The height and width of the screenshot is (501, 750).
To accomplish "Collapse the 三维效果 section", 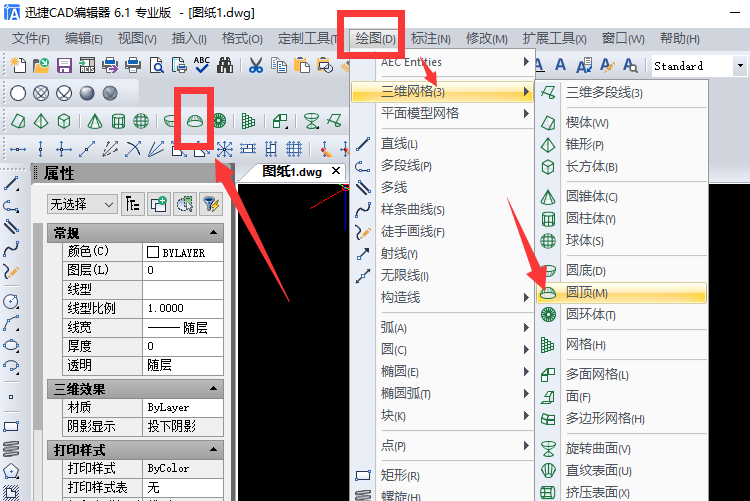I will point(213,389).
